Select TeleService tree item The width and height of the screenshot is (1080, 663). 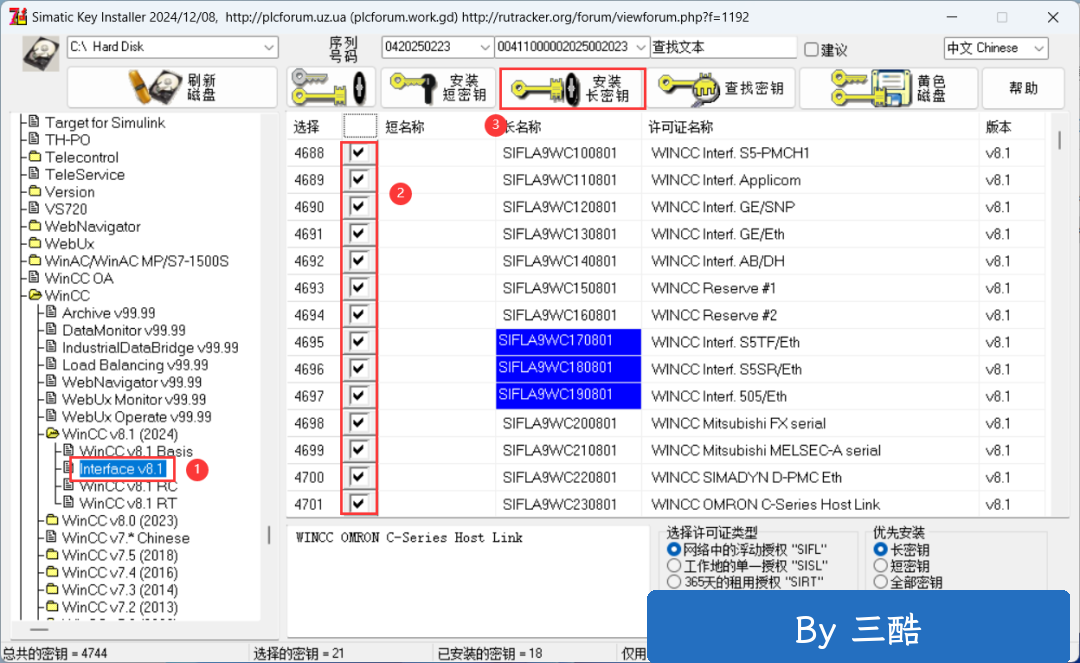pyautogui.click(x=85, y=175)
